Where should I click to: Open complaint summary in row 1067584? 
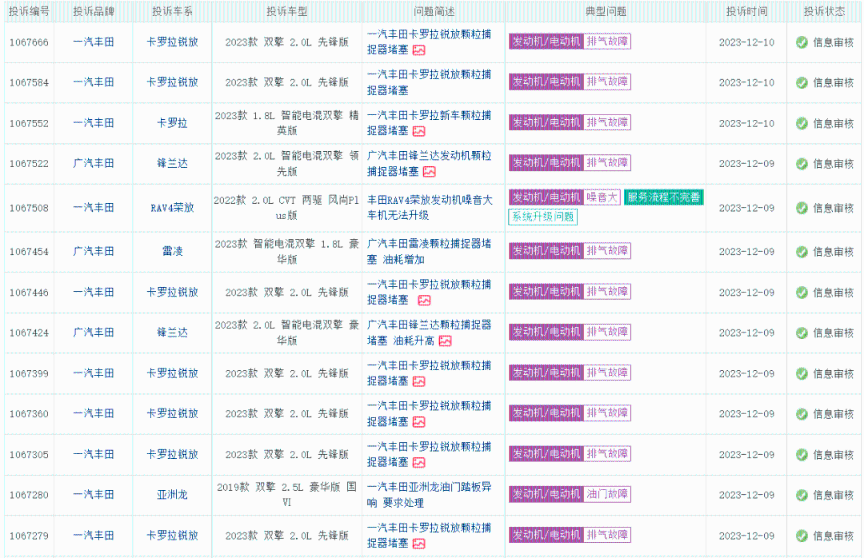click(429, 82)
